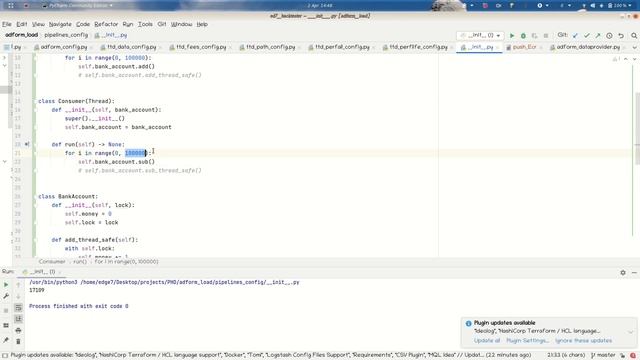Click the red error indicator in status bar
640x360 pixels.
(x=633, y=356)
